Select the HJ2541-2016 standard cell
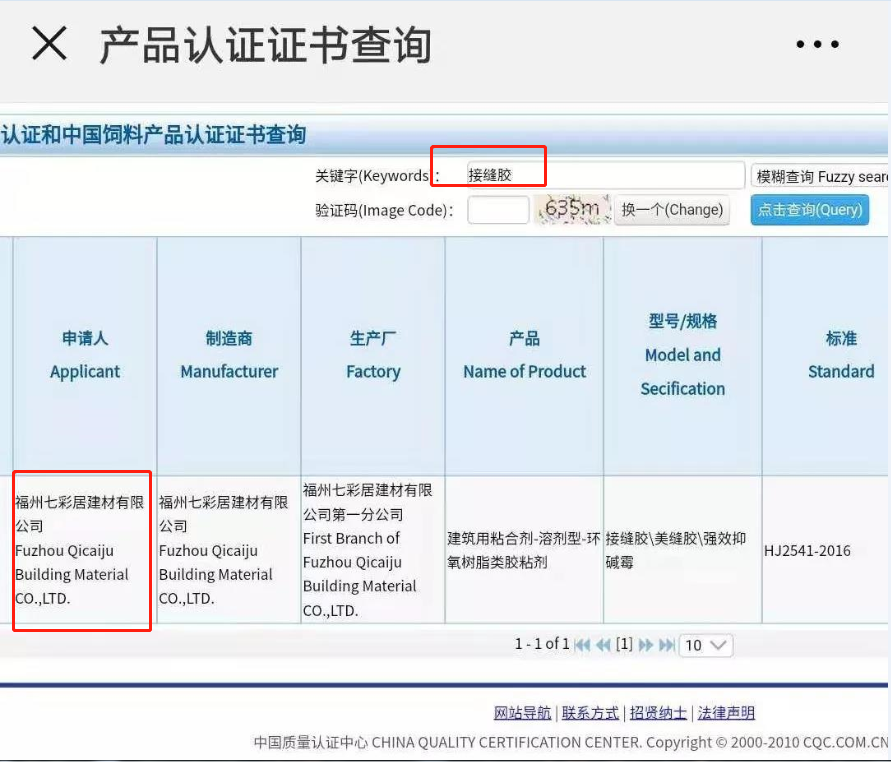The image size is (891, 762). tap(826, 550)
